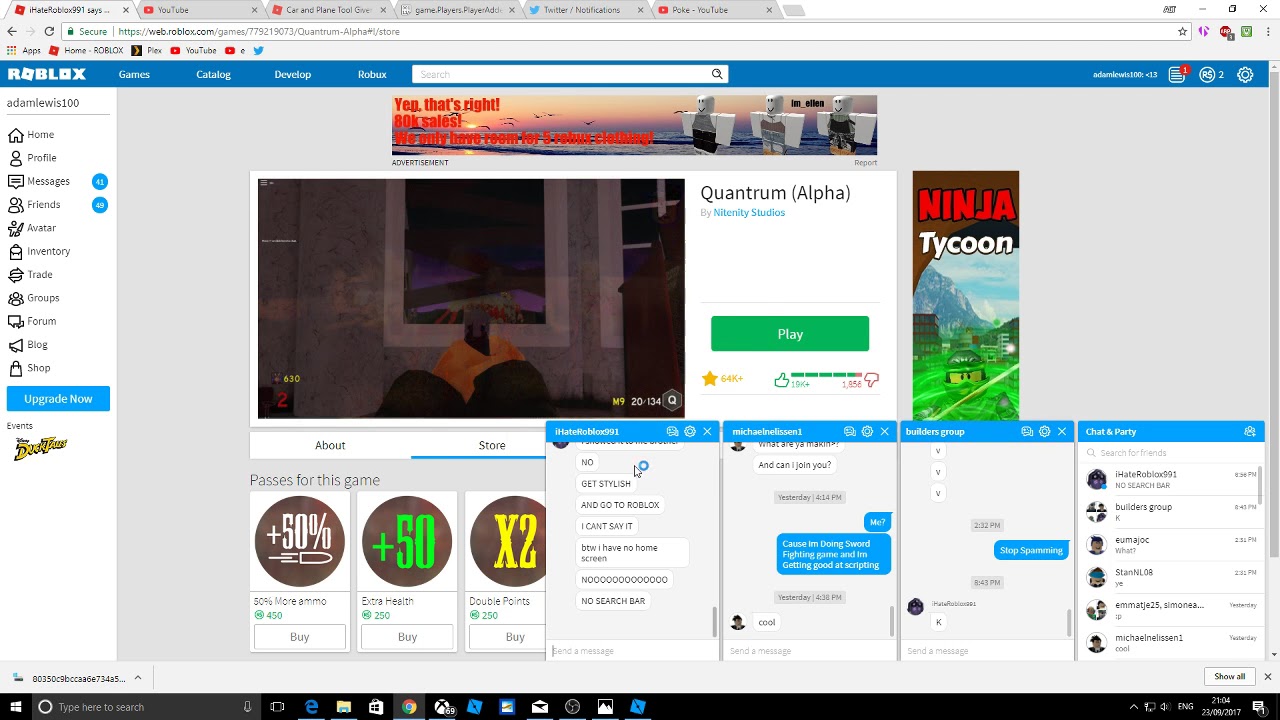The image size is (1280, 720).
Task: Open the Robux menu item
Action: [x=372, y=74]
